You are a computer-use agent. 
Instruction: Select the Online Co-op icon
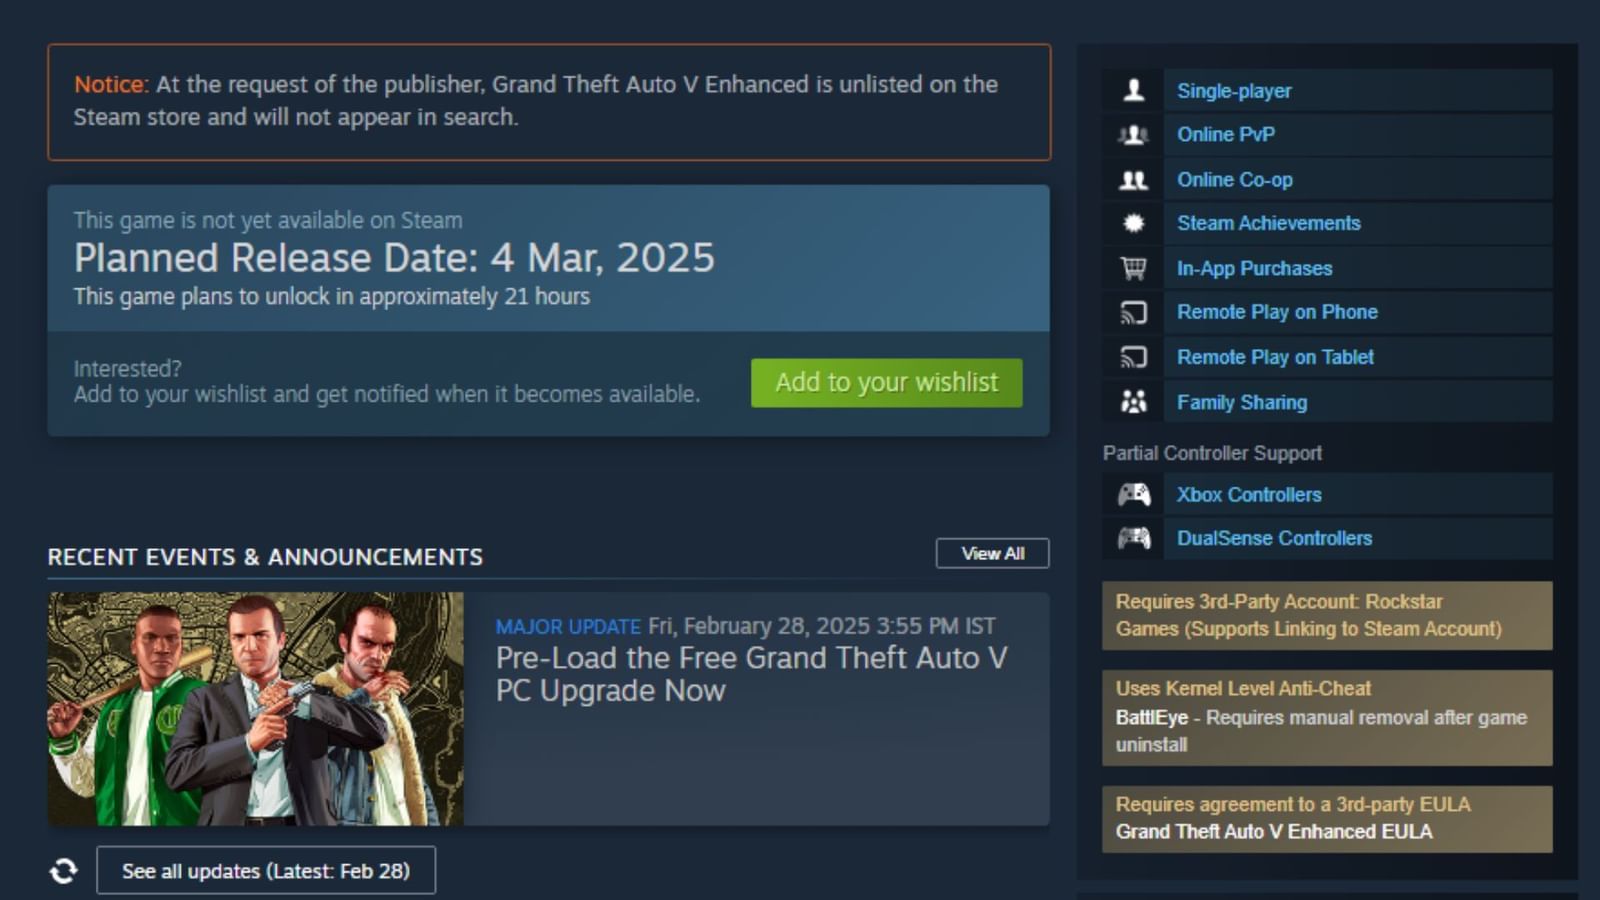tap(1134, 179)
